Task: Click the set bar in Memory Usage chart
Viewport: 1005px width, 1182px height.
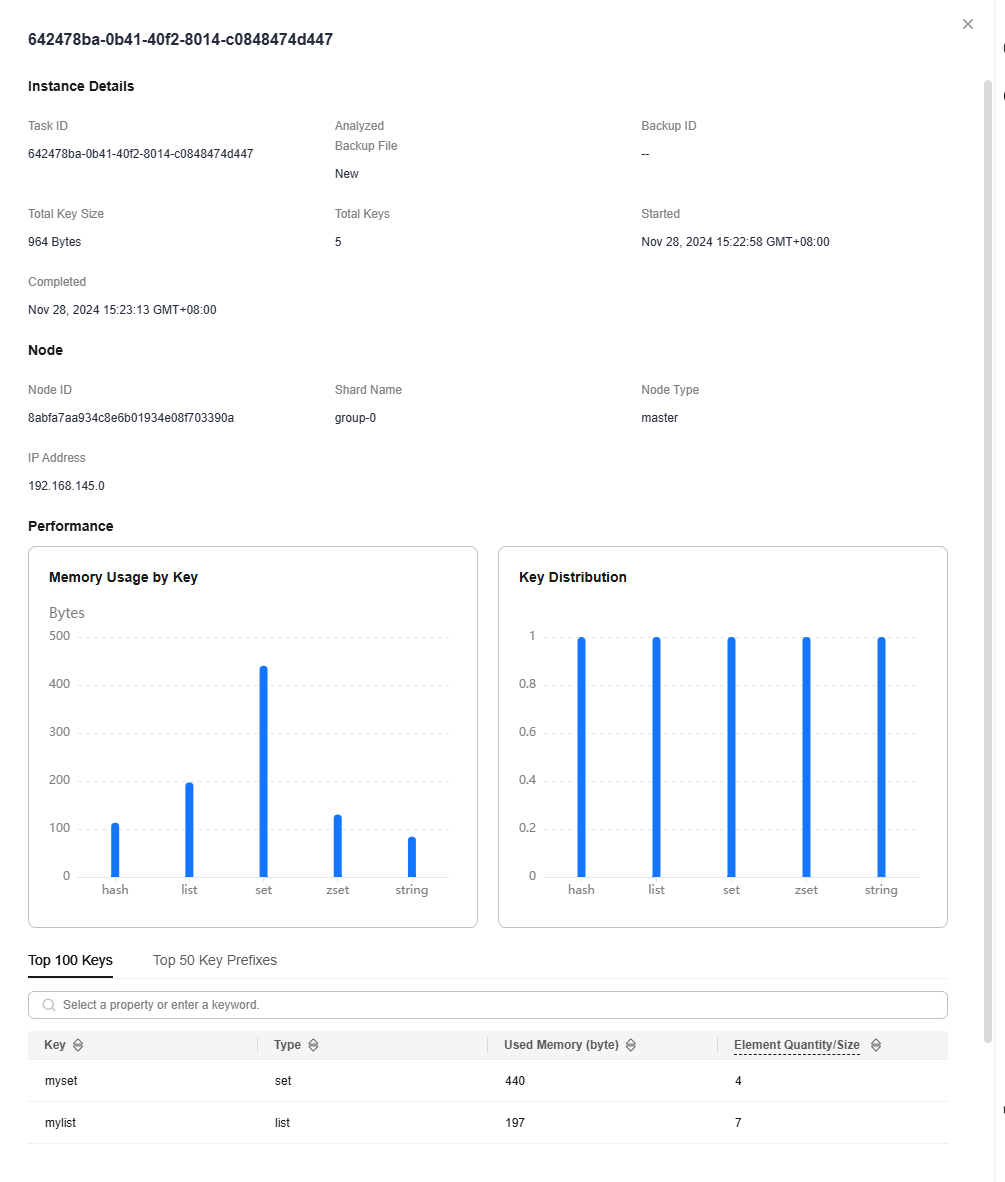Action: pyautogui.click(x=263, y=771)
